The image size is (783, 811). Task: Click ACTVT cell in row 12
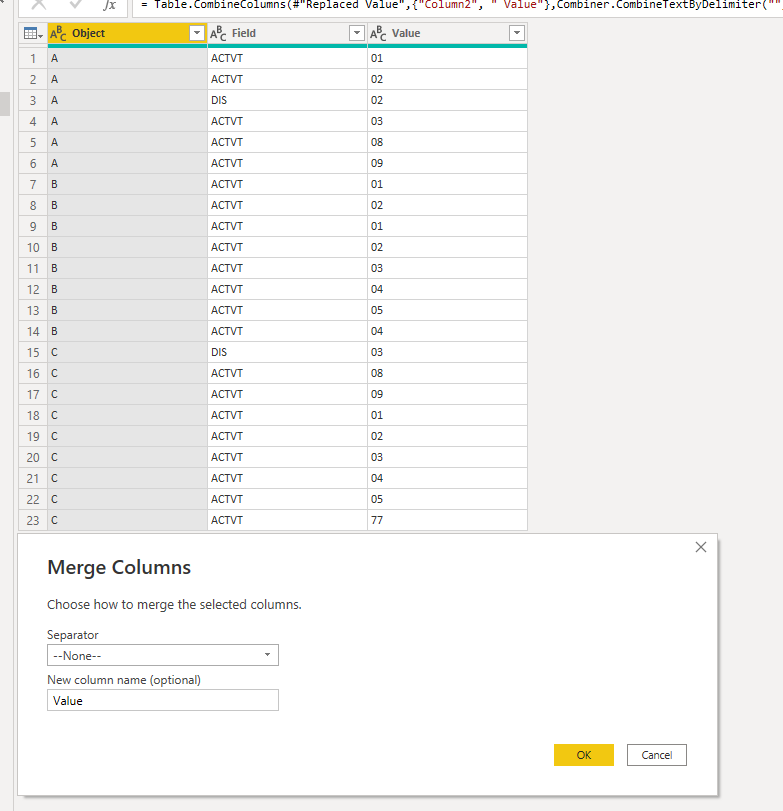click(287, 289)
